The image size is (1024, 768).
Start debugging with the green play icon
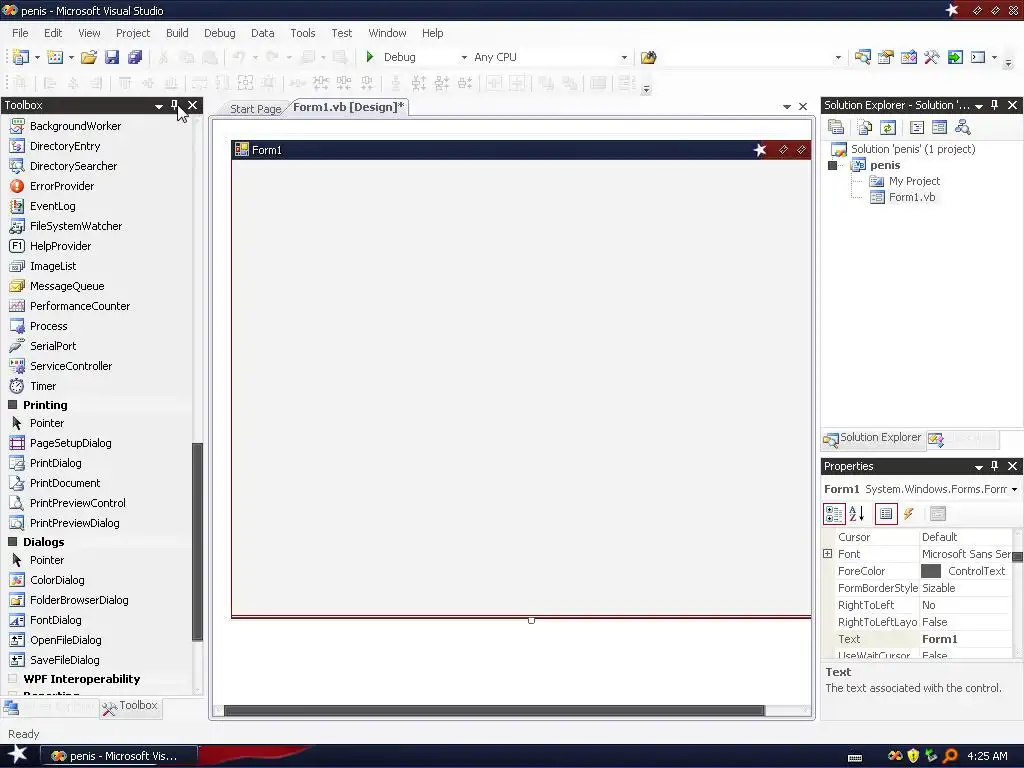[x=370, y=57]
